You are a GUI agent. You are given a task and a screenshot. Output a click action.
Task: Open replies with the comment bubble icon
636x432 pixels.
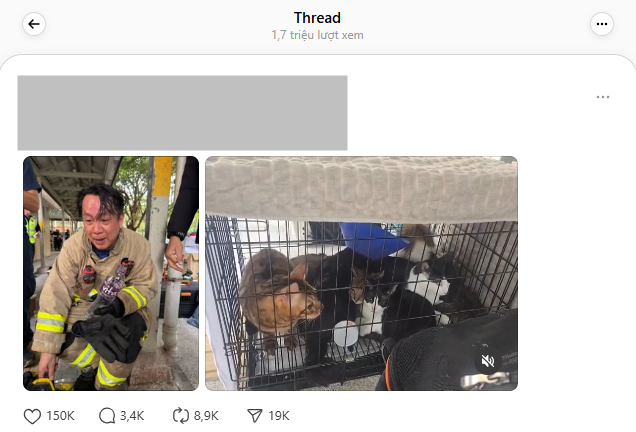[x=107, y=416]
